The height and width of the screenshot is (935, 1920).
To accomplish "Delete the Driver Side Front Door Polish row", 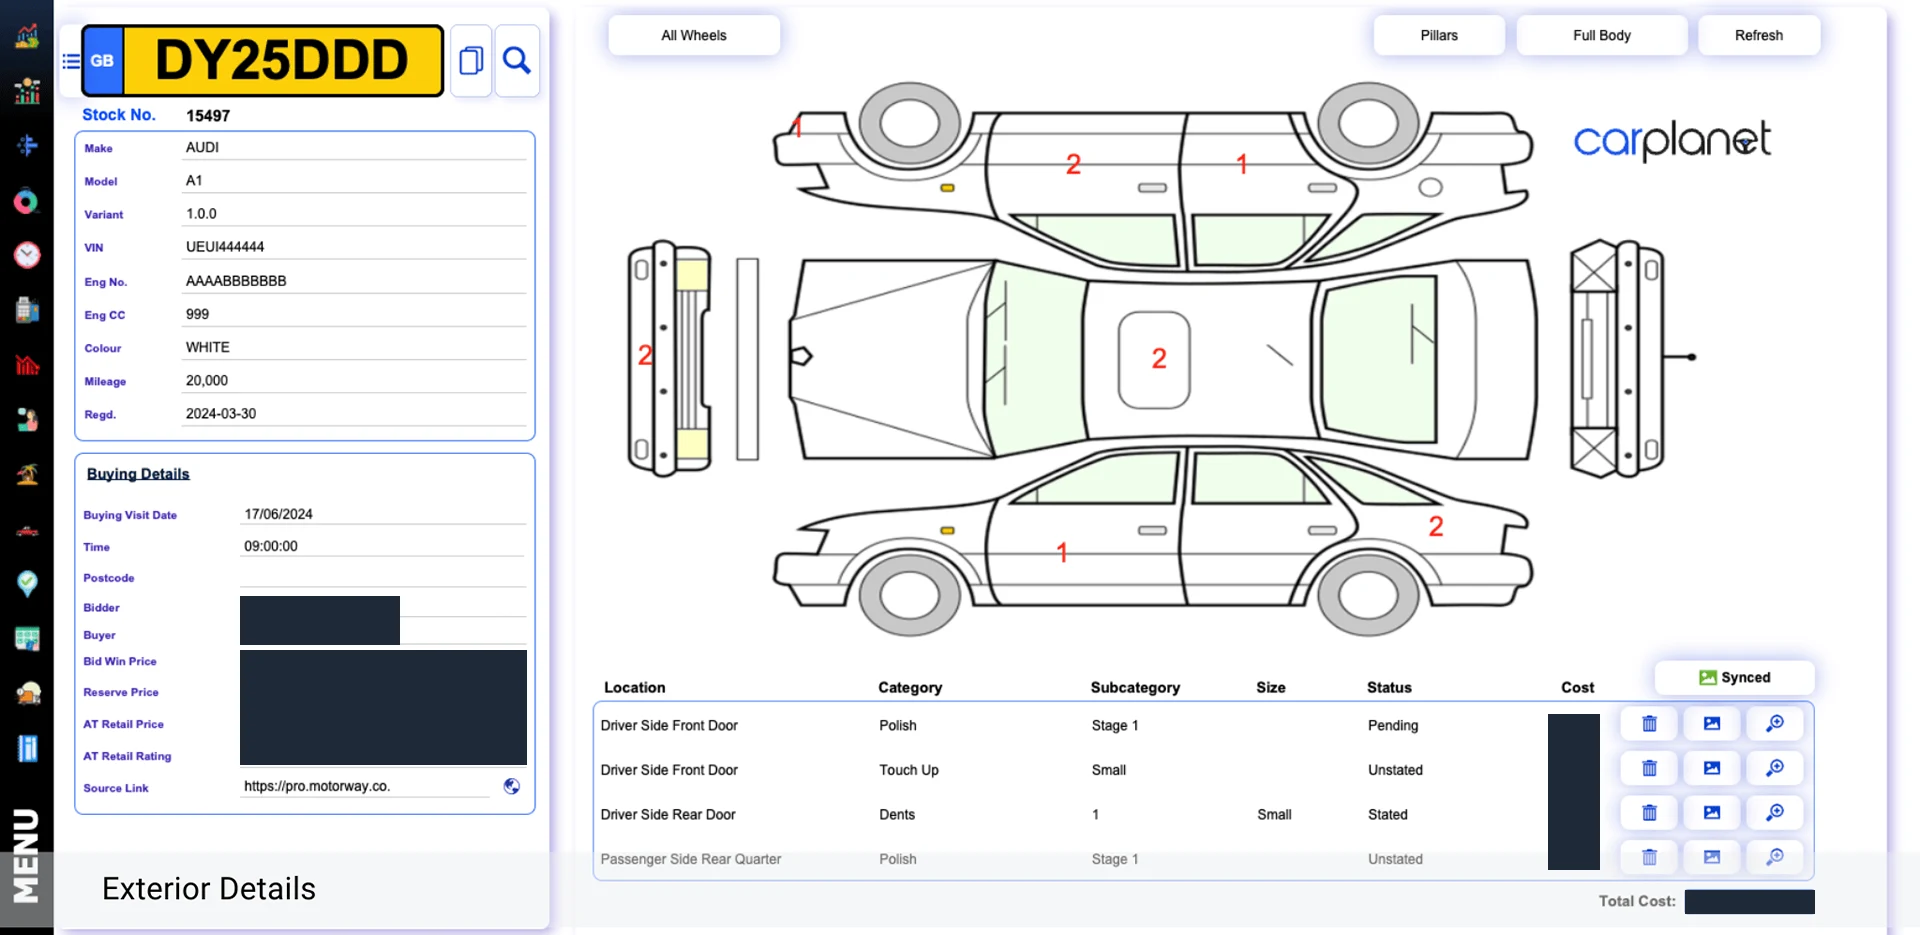I will coord(1650,724).
